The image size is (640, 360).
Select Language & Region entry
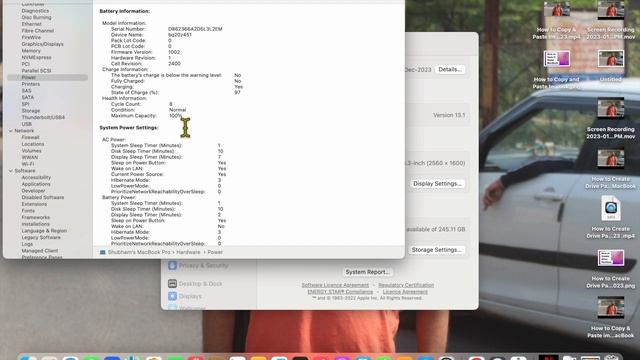pos(44,231)
